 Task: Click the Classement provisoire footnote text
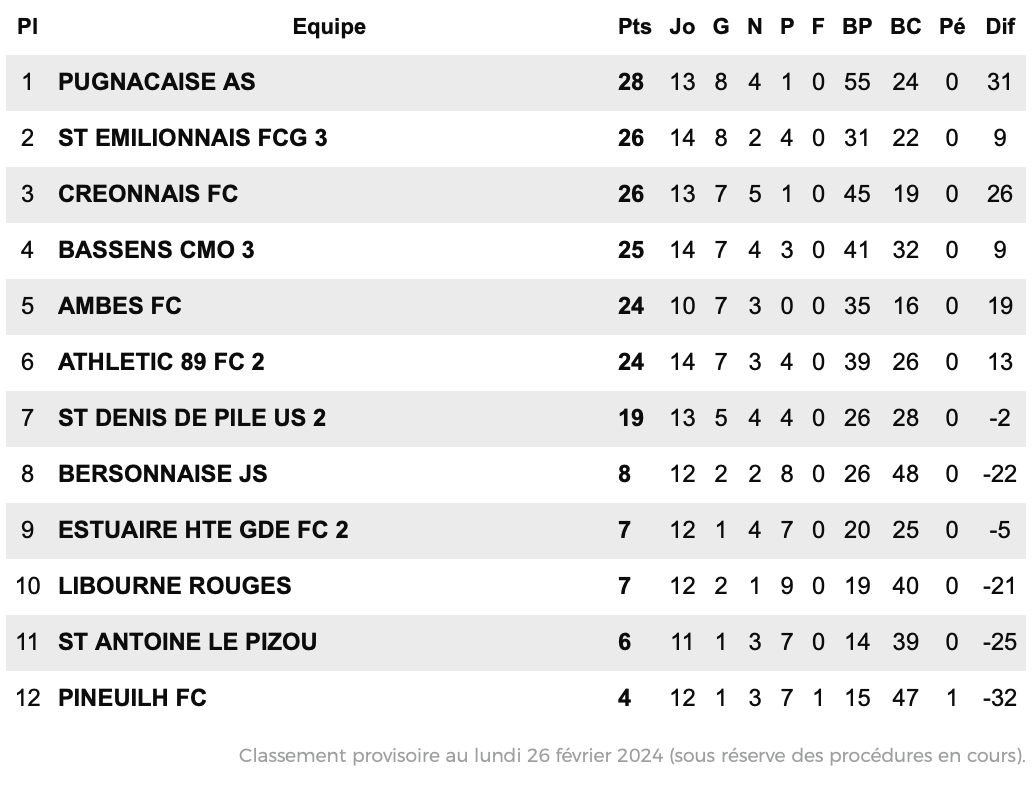[x=632, y=756]
